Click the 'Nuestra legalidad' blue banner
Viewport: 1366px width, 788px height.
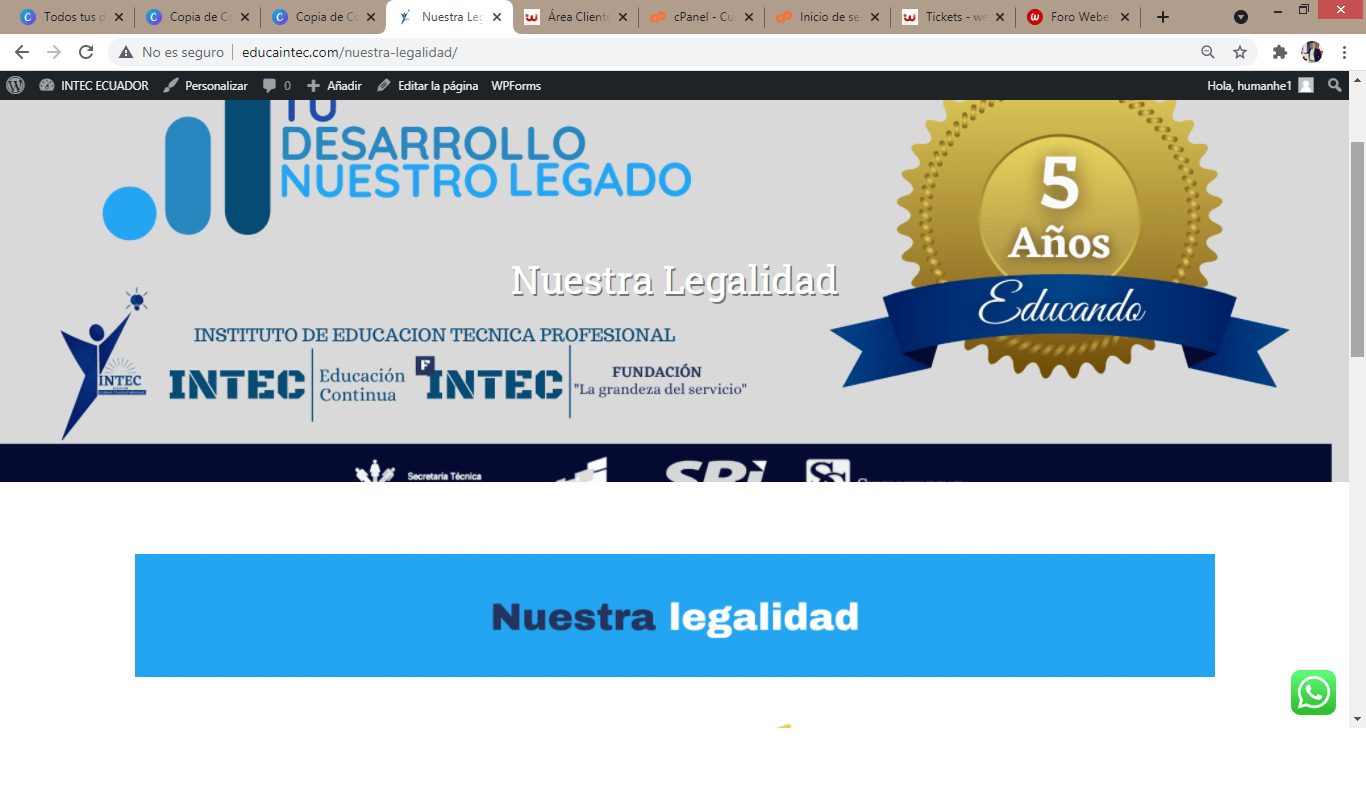click(675, 615)
